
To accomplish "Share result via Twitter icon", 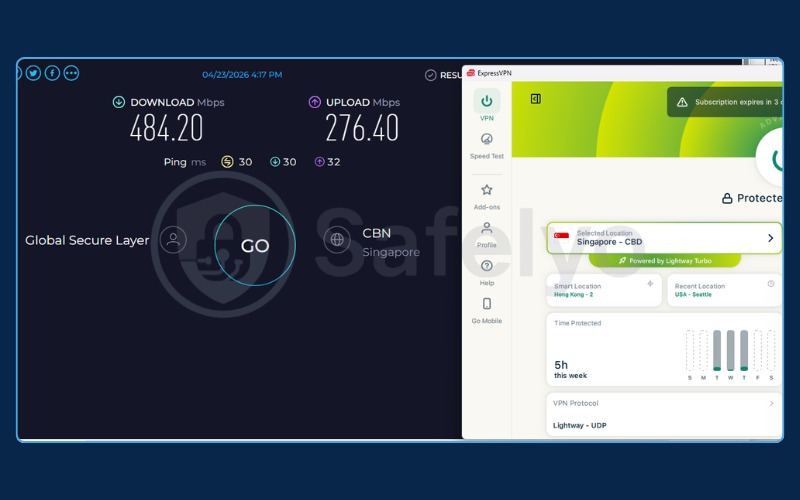I will 33,73.
